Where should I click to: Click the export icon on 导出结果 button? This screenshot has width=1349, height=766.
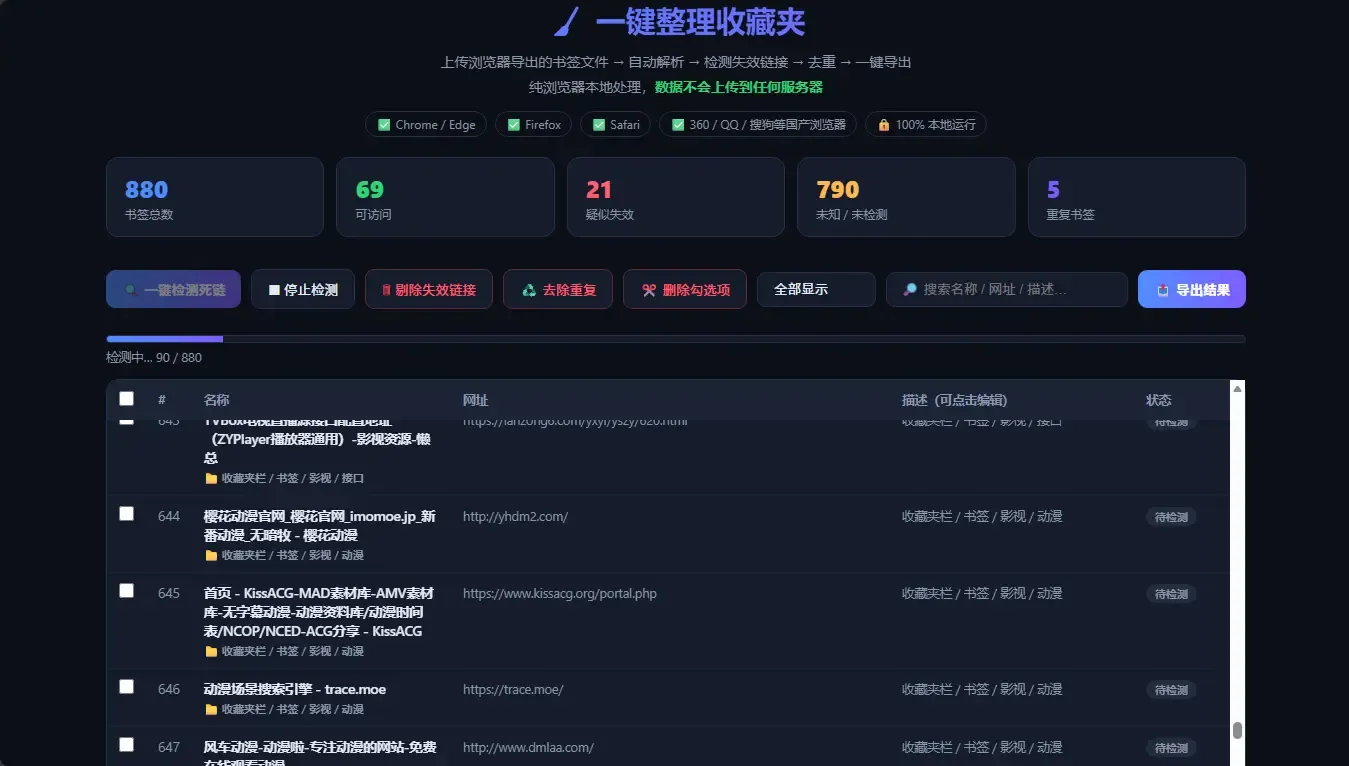coord(1163,290)
